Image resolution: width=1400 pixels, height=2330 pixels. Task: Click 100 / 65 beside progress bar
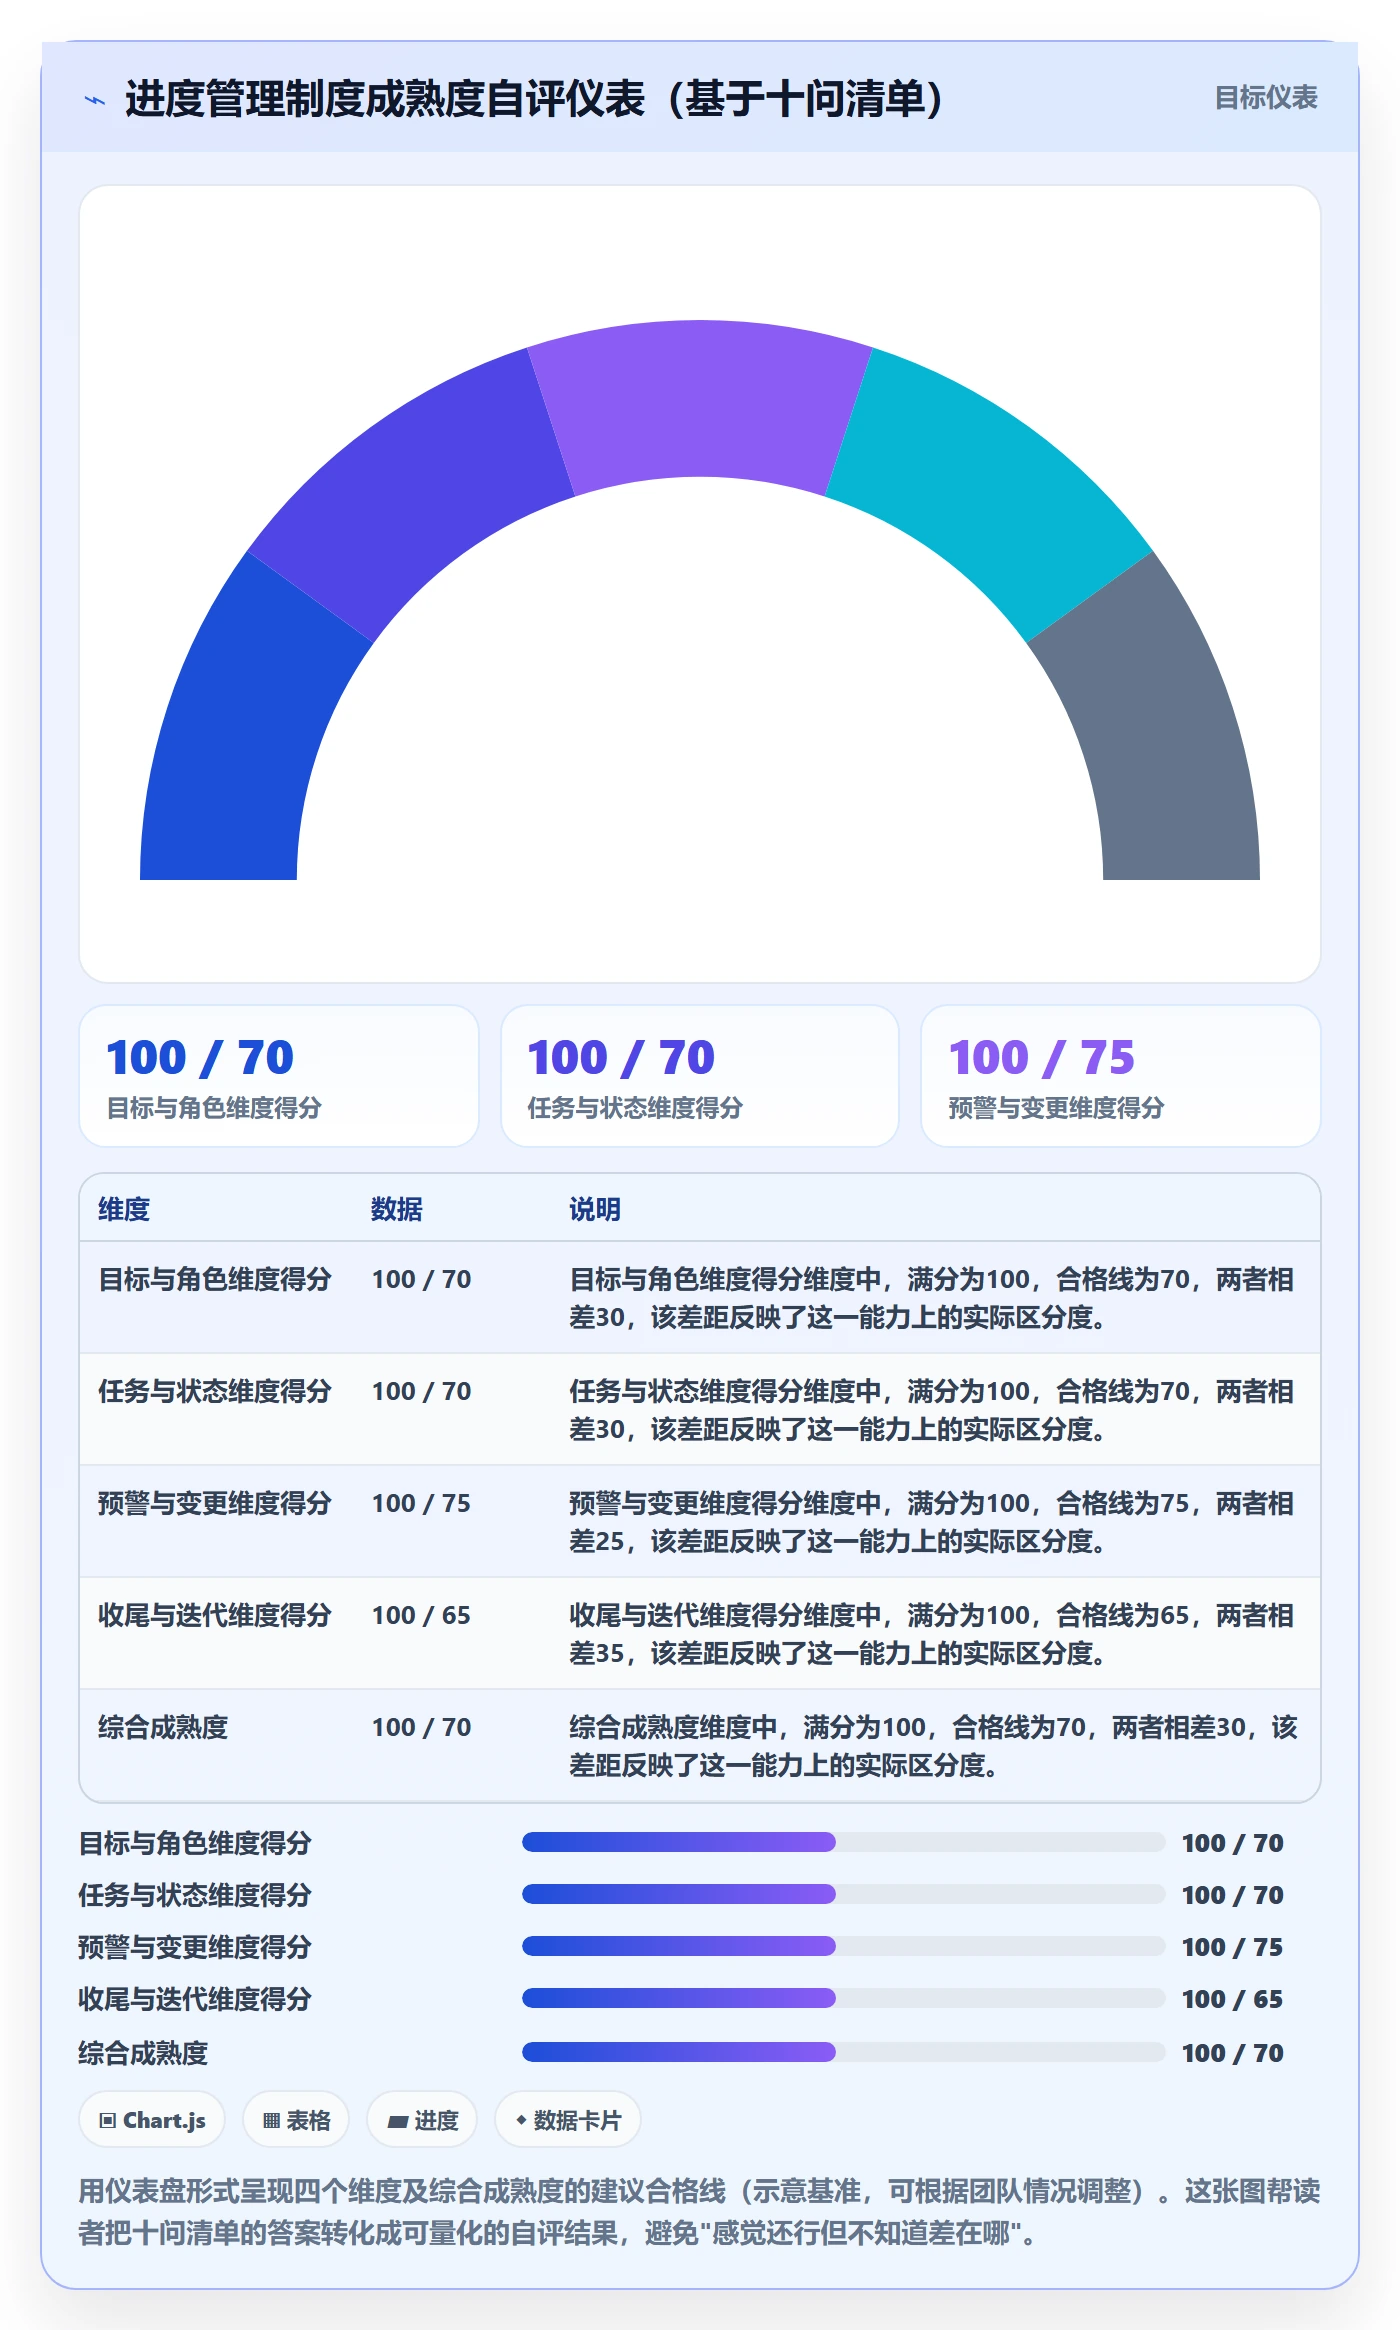click(1232, 1999)
